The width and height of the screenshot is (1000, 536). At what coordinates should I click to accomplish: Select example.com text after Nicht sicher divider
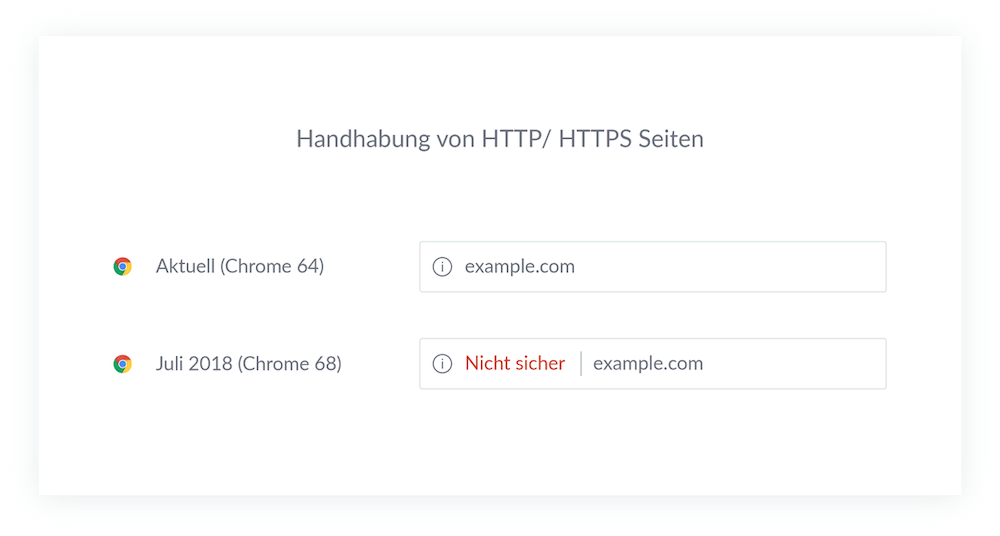648,364
